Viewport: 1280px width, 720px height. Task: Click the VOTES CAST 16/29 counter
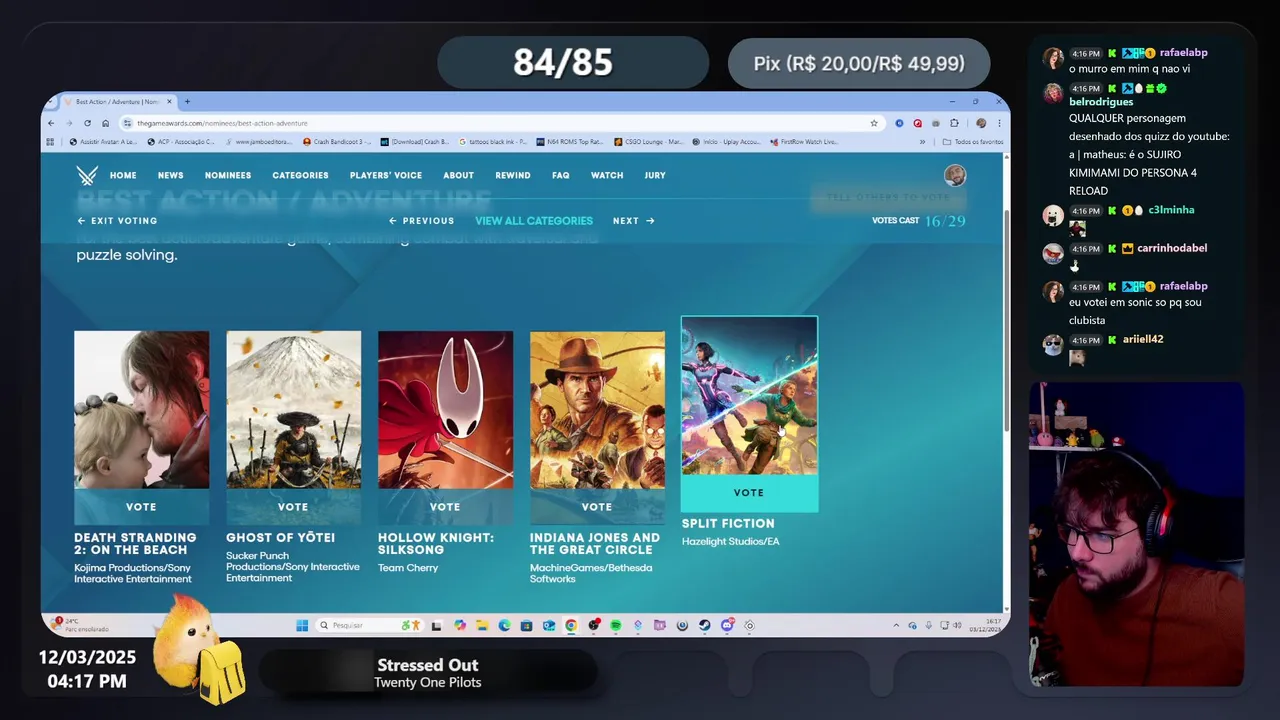coord(919,221)
